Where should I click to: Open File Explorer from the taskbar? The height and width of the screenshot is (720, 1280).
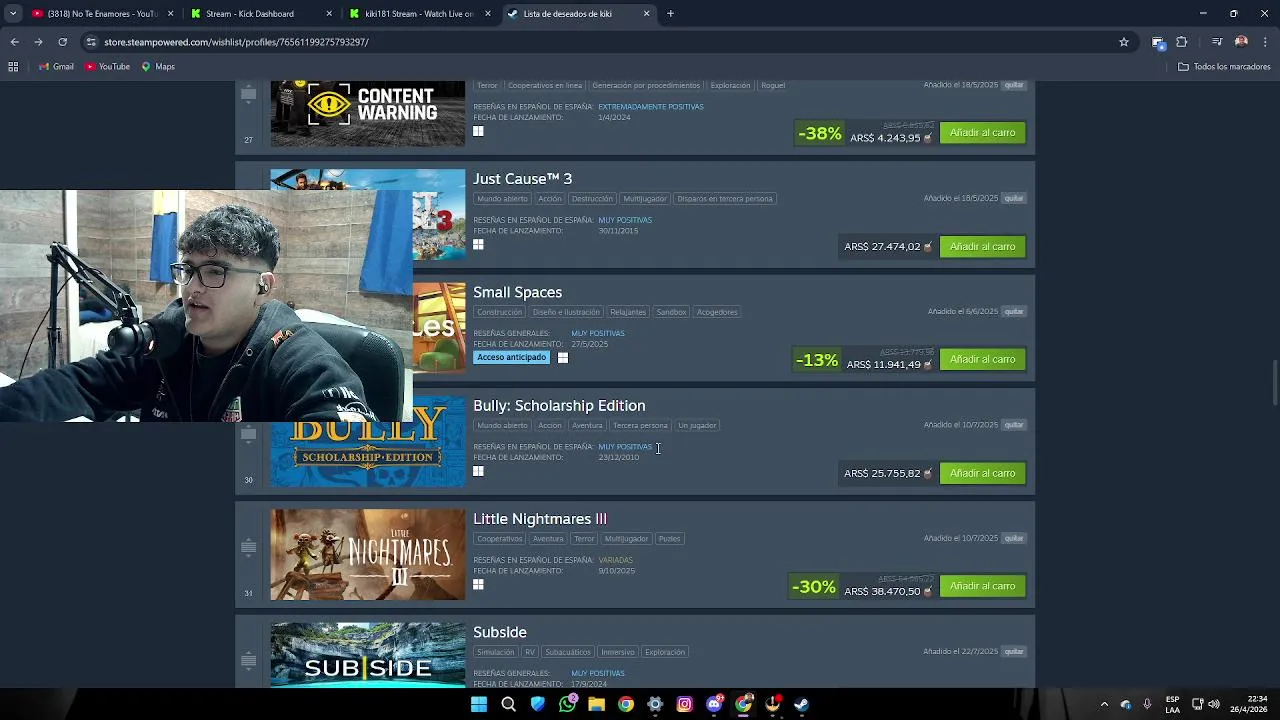tap(596, 704)
